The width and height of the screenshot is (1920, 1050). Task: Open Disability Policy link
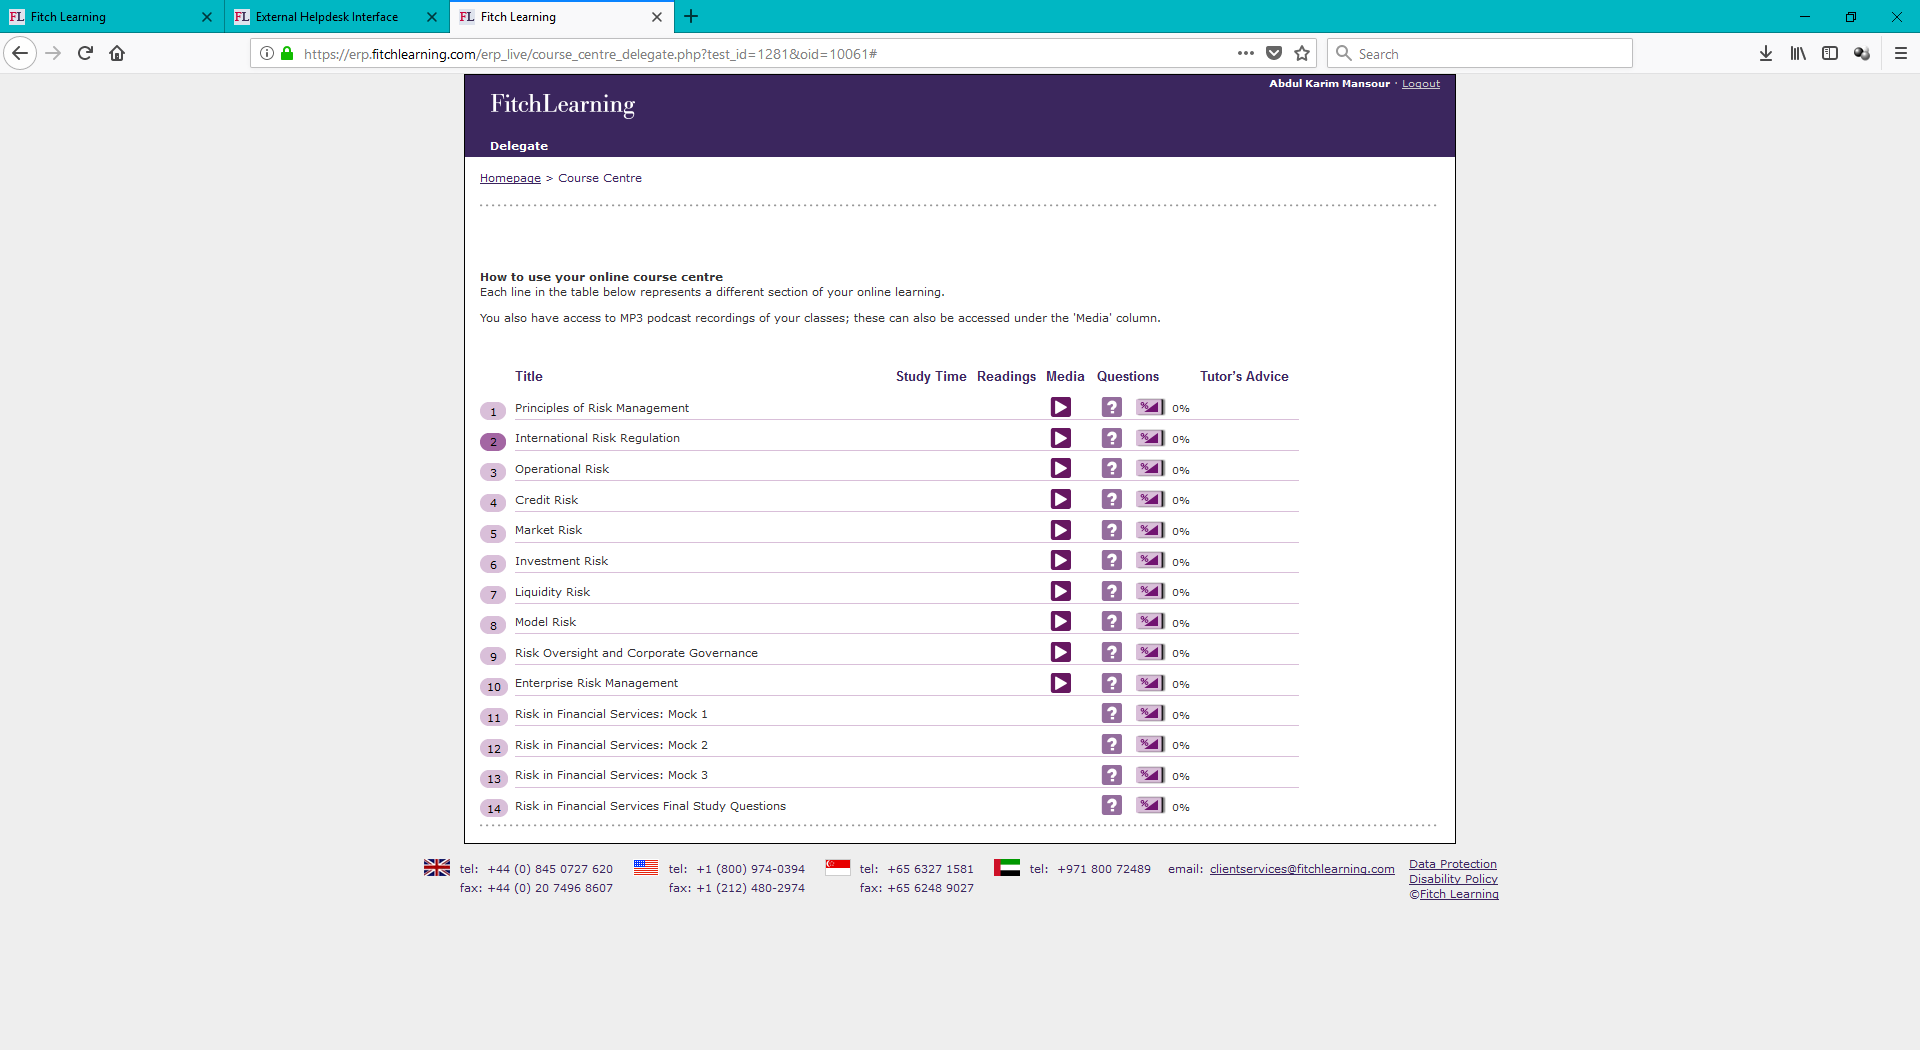1453,879
